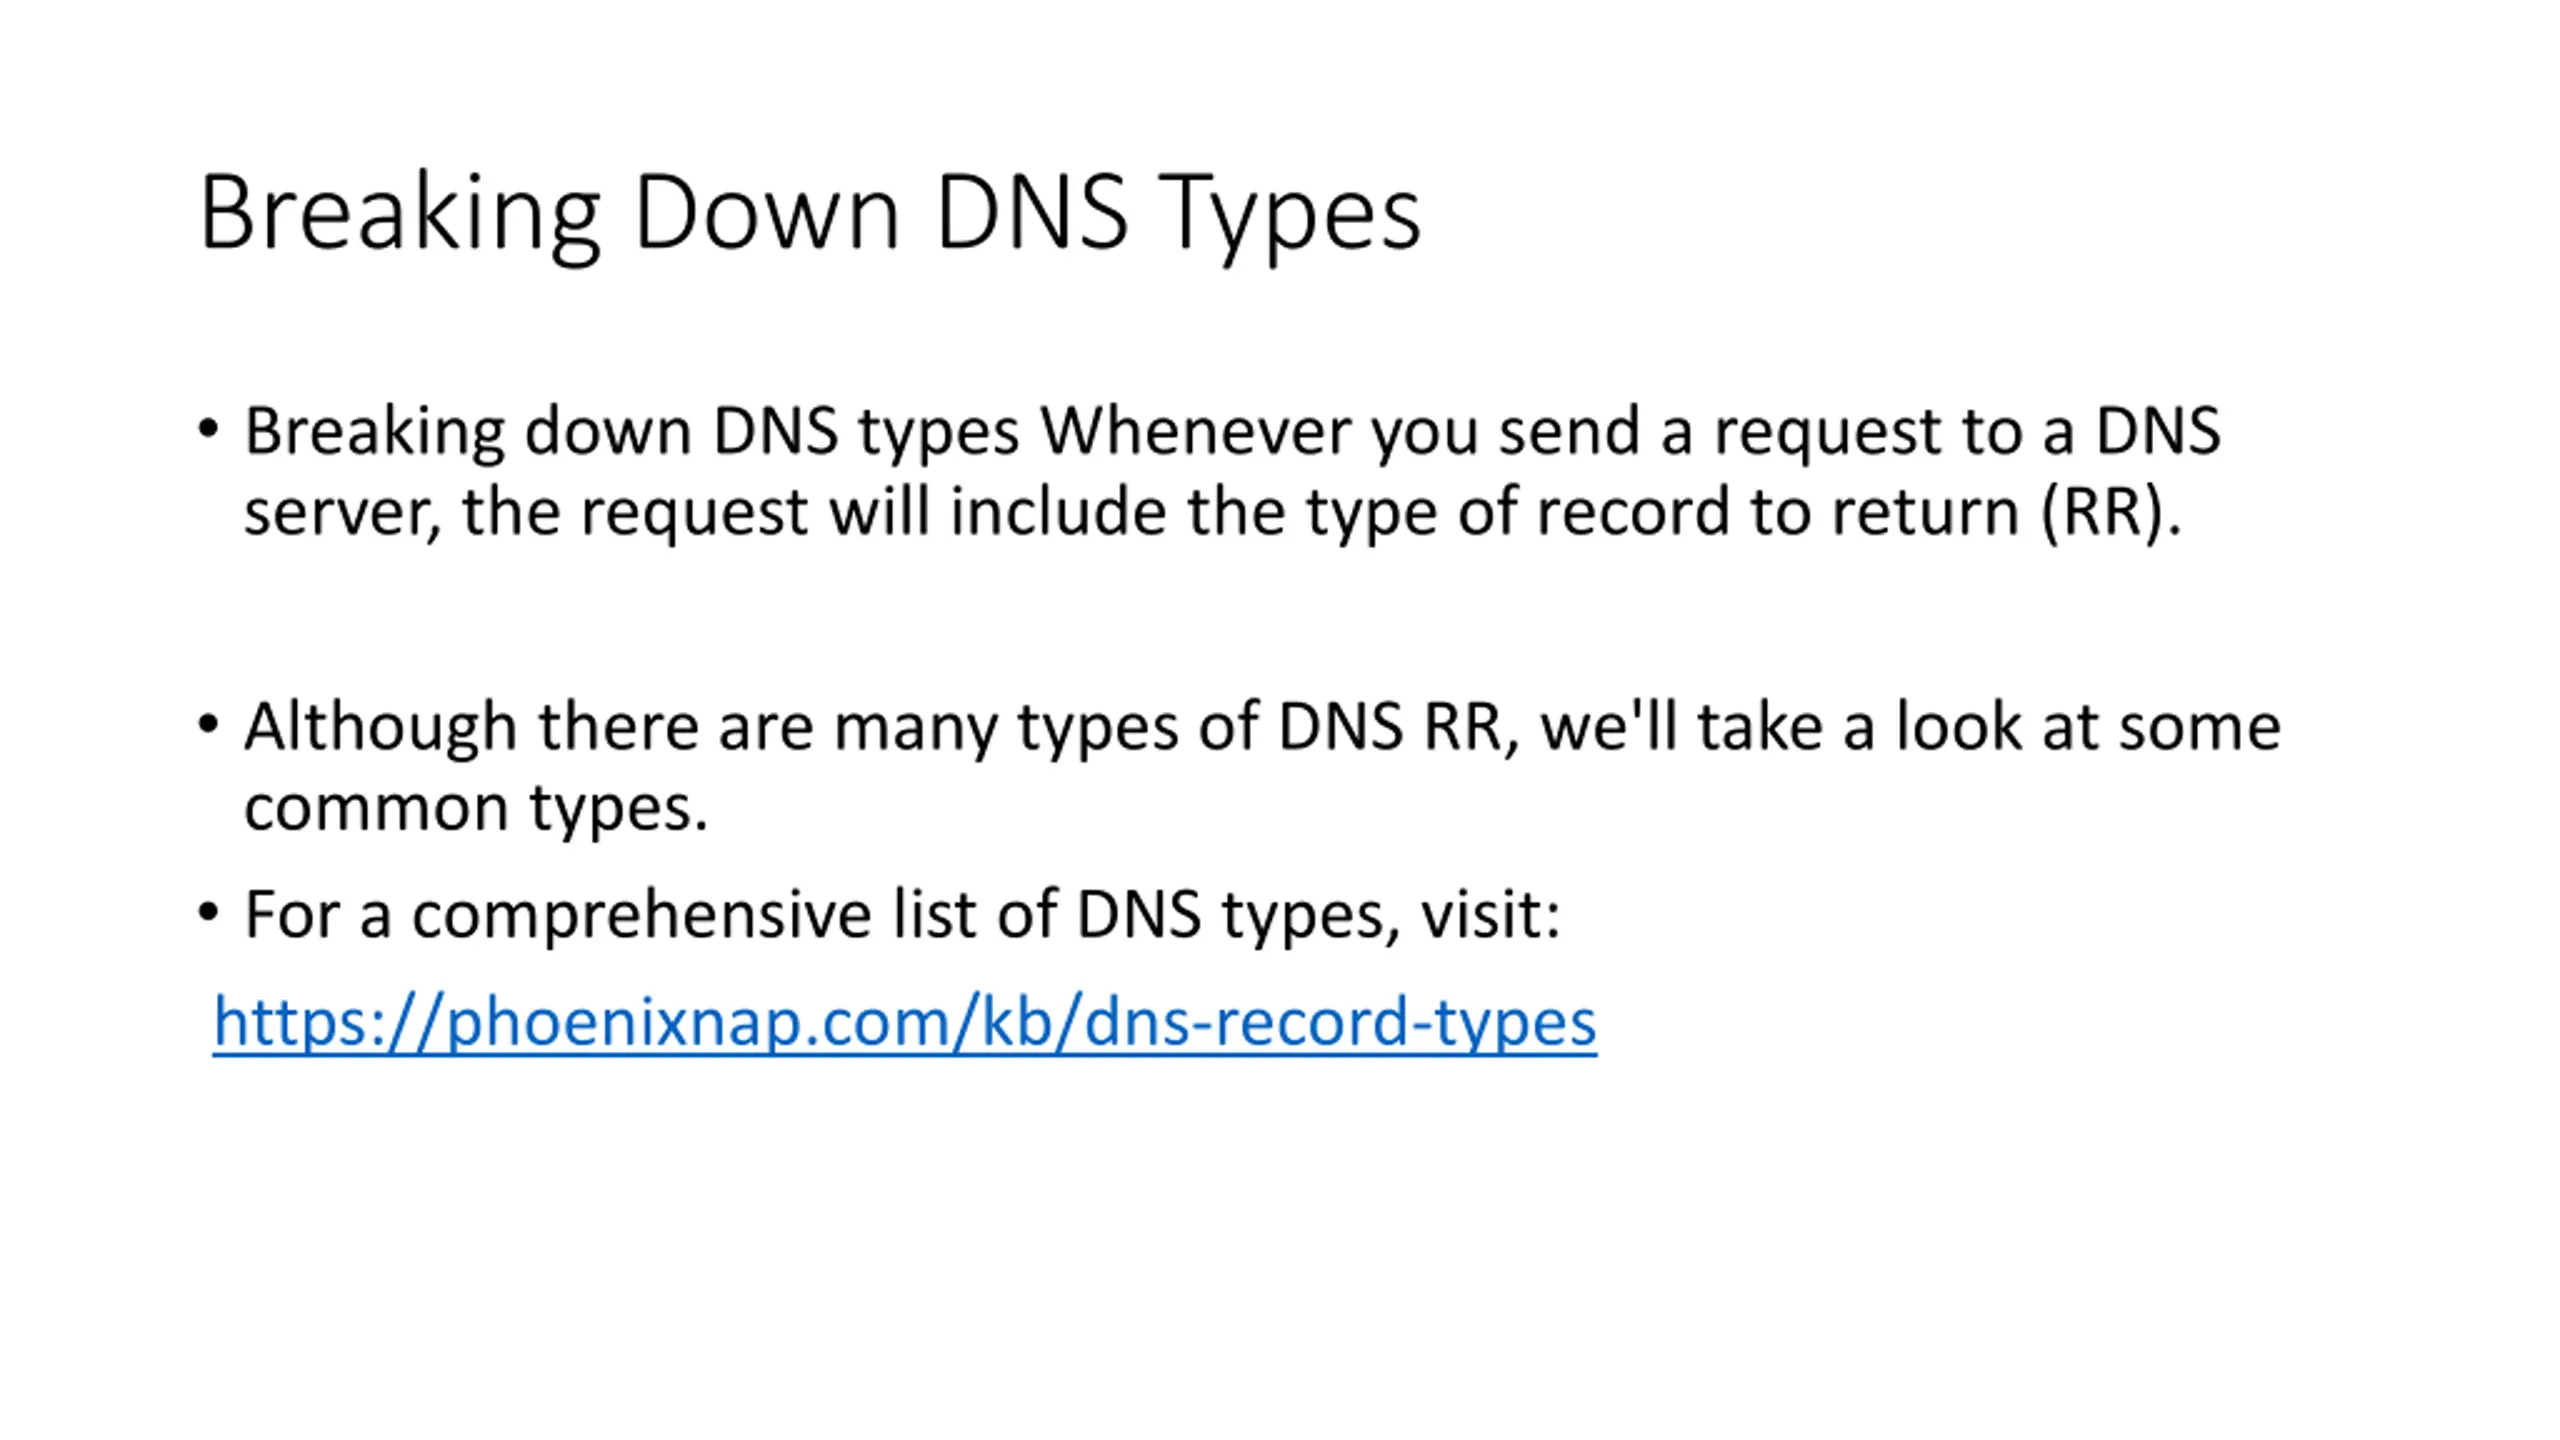Click the word Down in the title

click(767, 213)
